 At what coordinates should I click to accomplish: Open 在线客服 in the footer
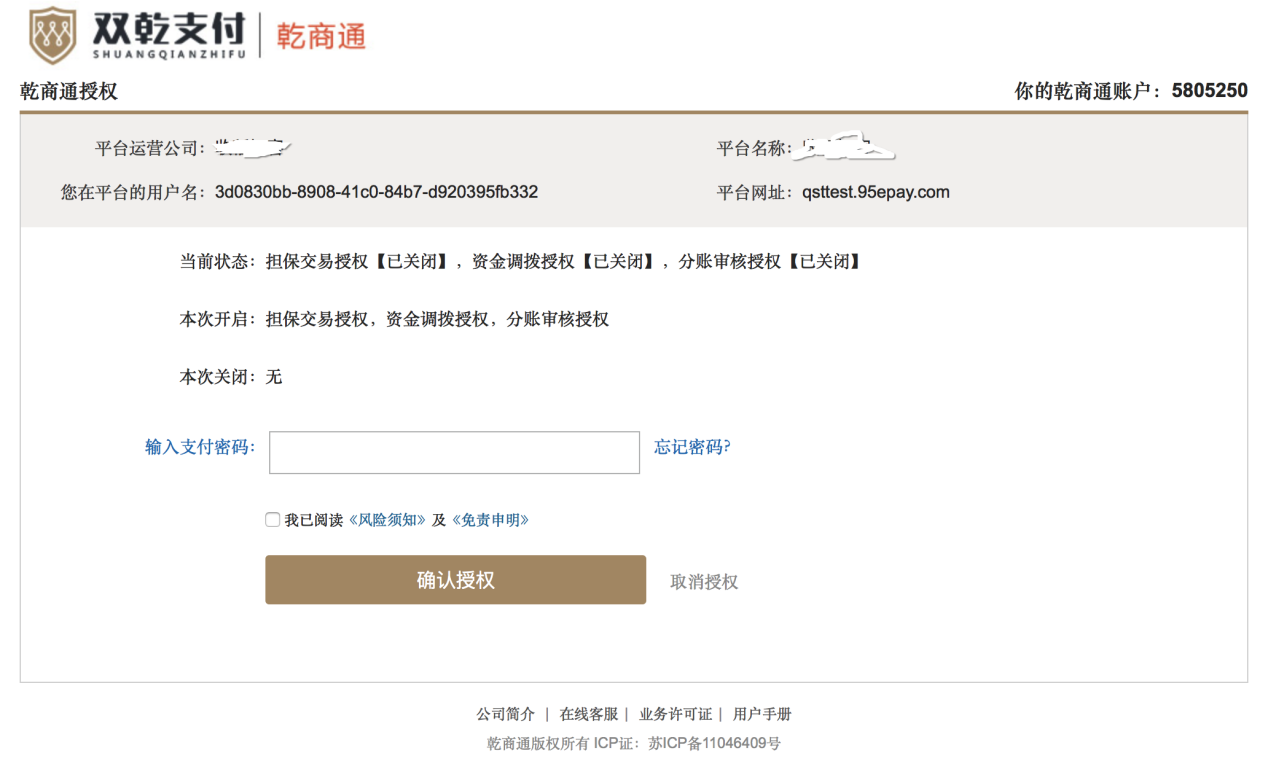(589, 714)
